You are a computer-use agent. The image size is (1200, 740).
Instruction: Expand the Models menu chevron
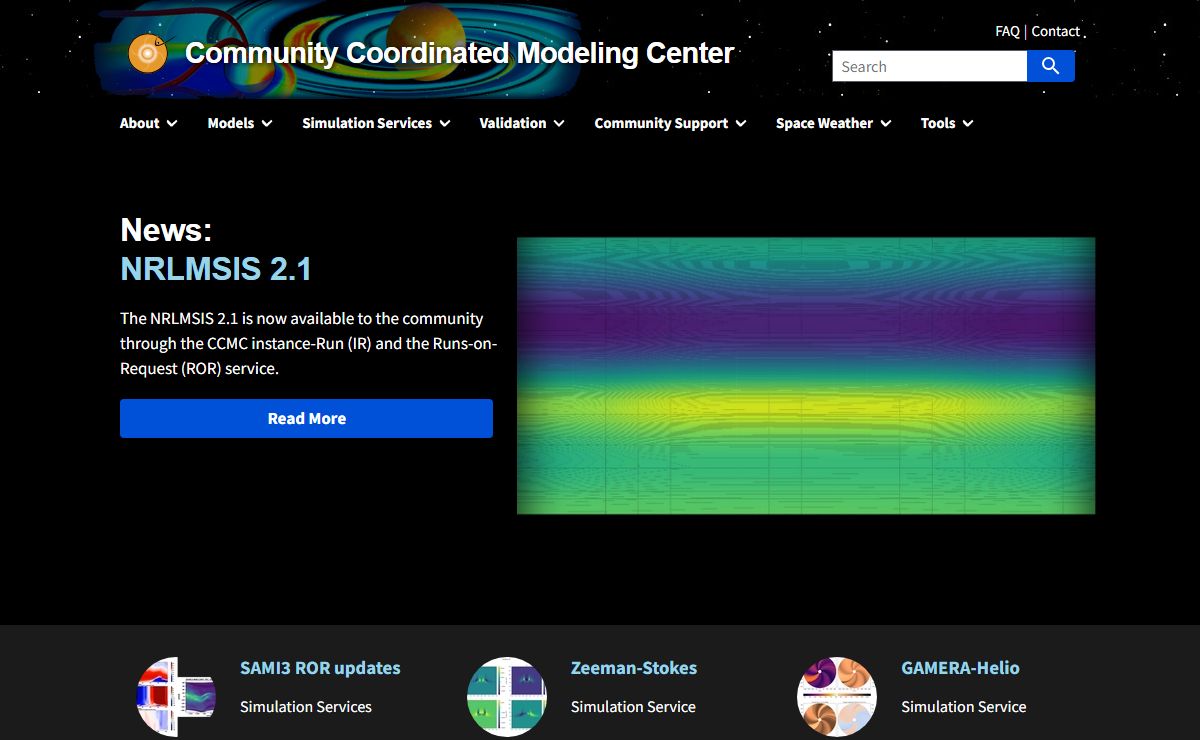[267, 123]
